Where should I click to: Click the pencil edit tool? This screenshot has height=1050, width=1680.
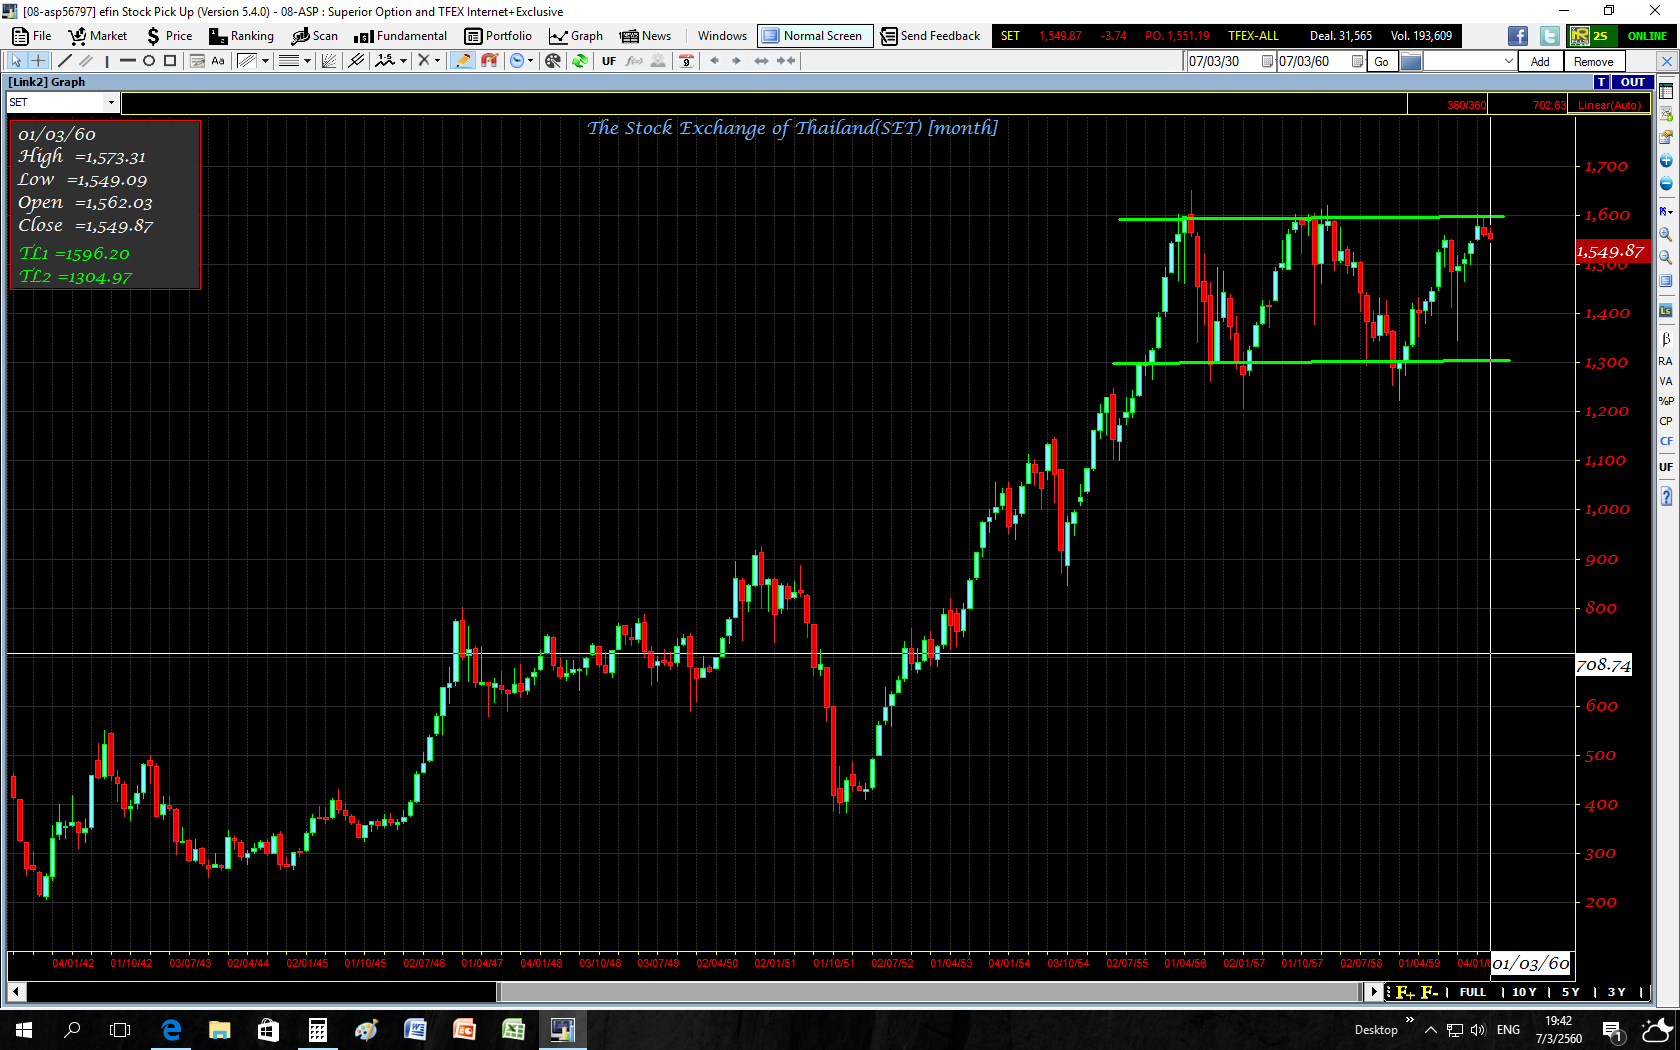(x=463, y=61)
